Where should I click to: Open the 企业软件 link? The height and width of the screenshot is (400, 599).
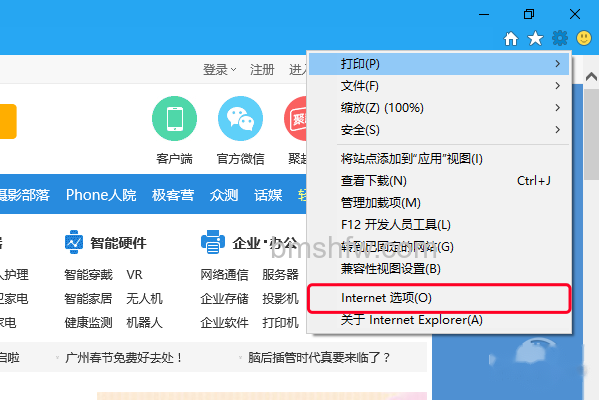224,322
